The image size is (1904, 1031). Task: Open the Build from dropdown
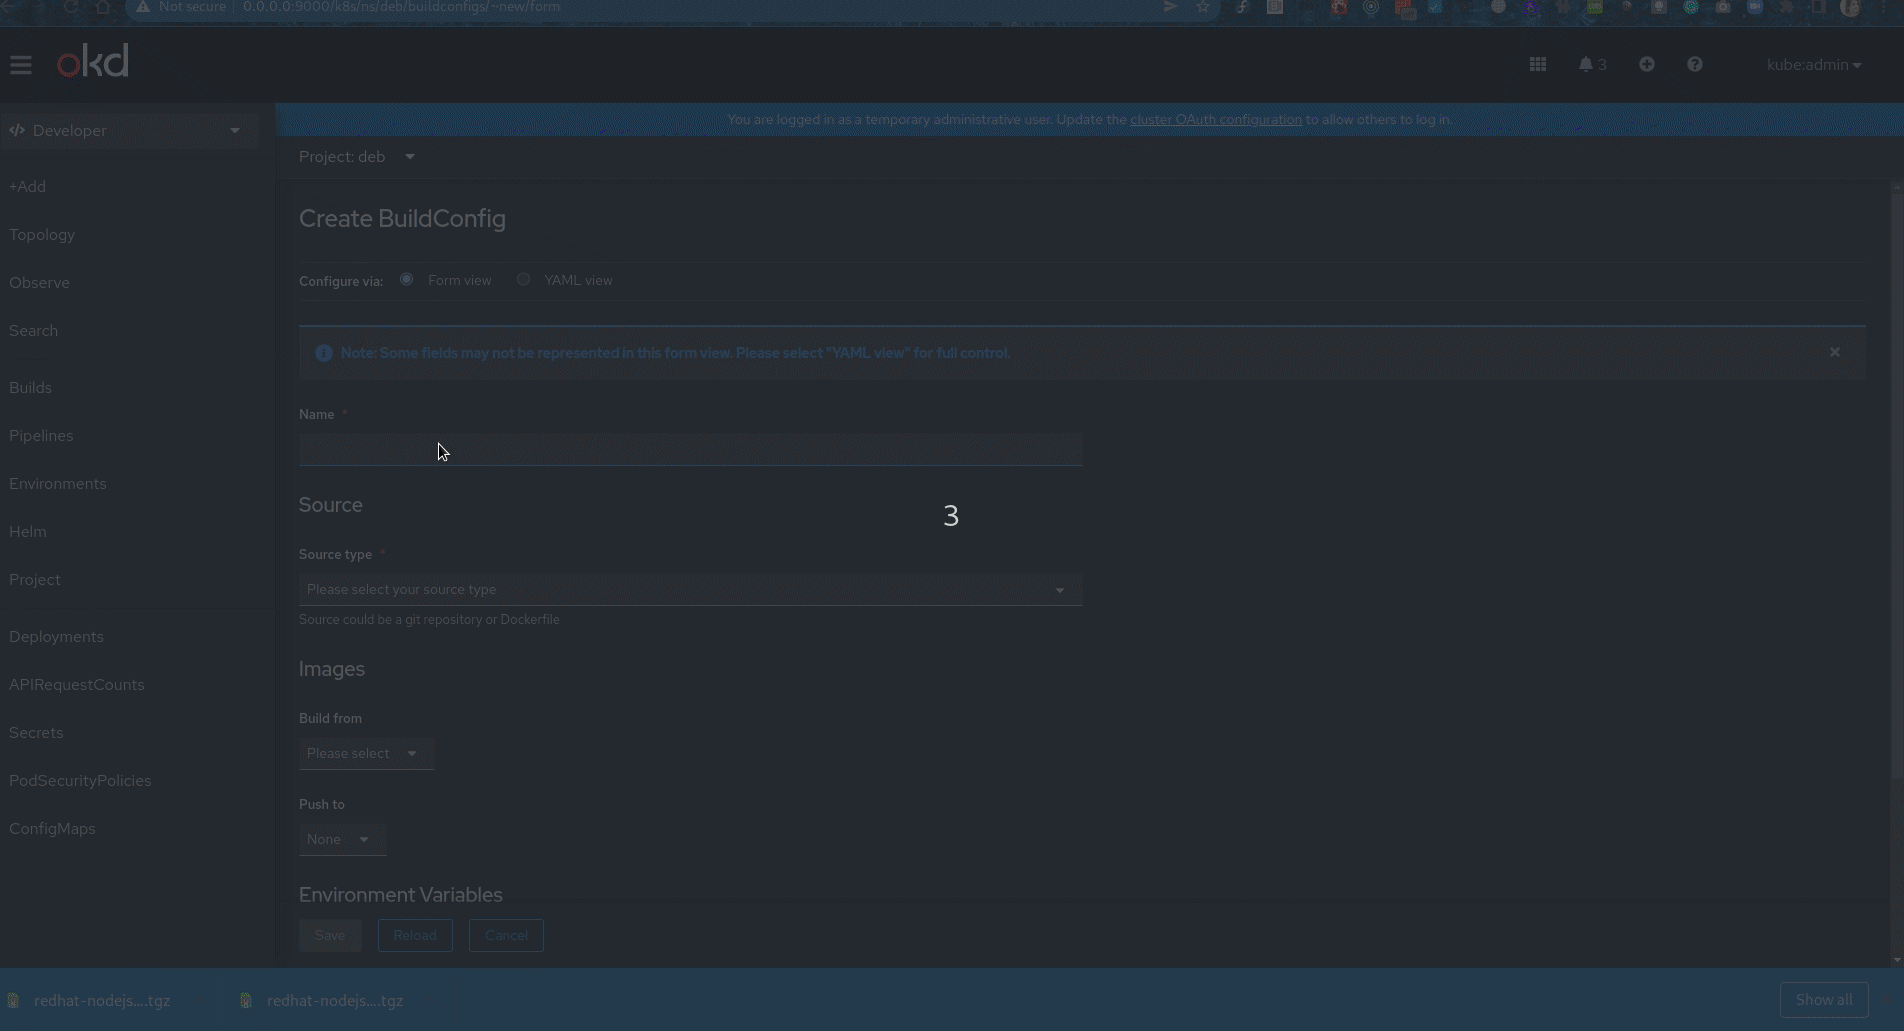tap(366, 753)
